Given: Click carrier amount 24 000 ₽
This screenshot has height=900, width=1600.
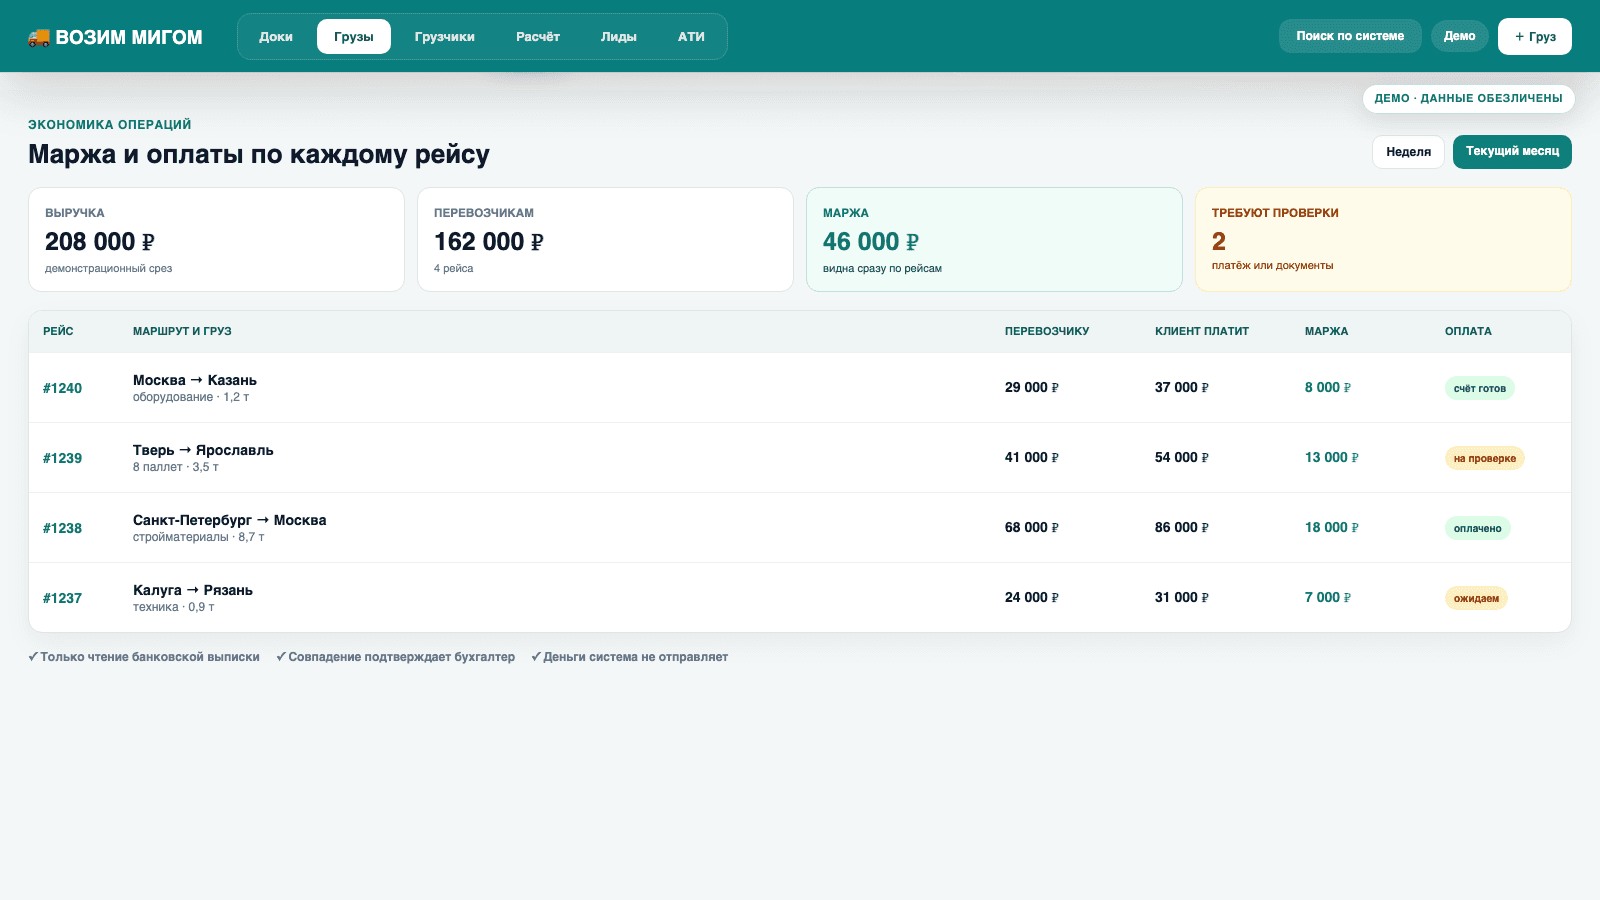Looking at the screenshot, I should (1032, 597).
